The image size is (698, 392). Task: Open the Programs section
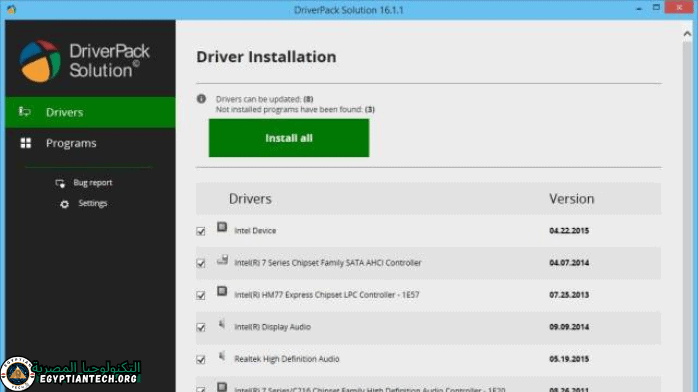tap(90, 143)
